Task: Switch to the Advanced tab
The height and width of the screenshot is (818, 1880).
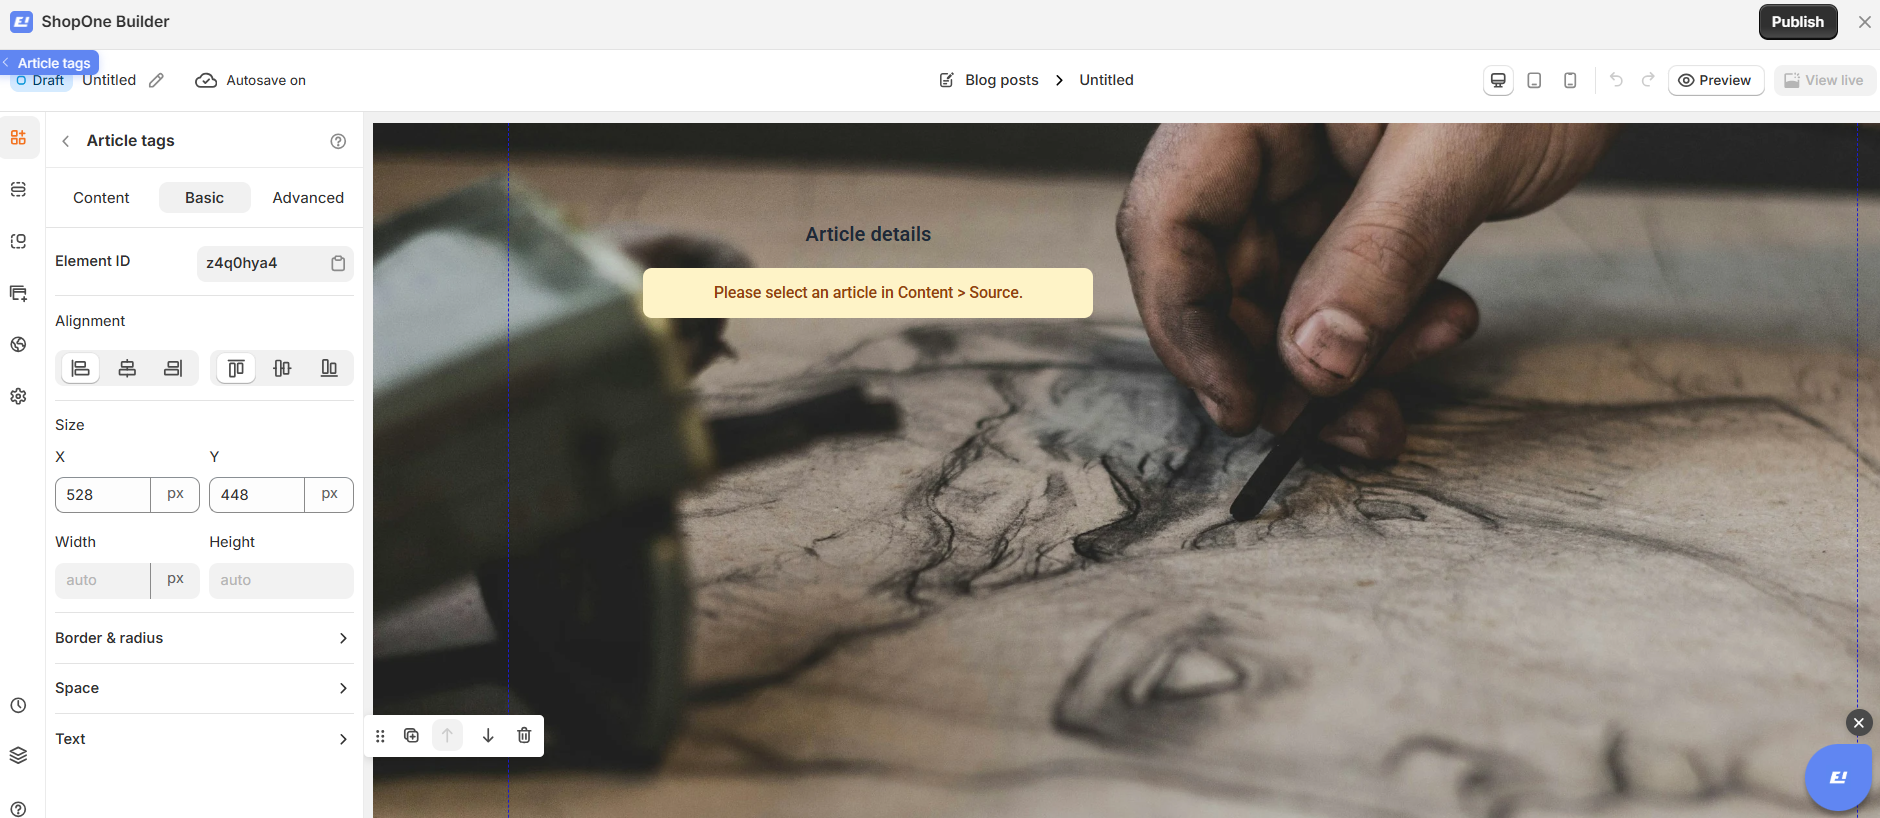Action: [308, 198]
